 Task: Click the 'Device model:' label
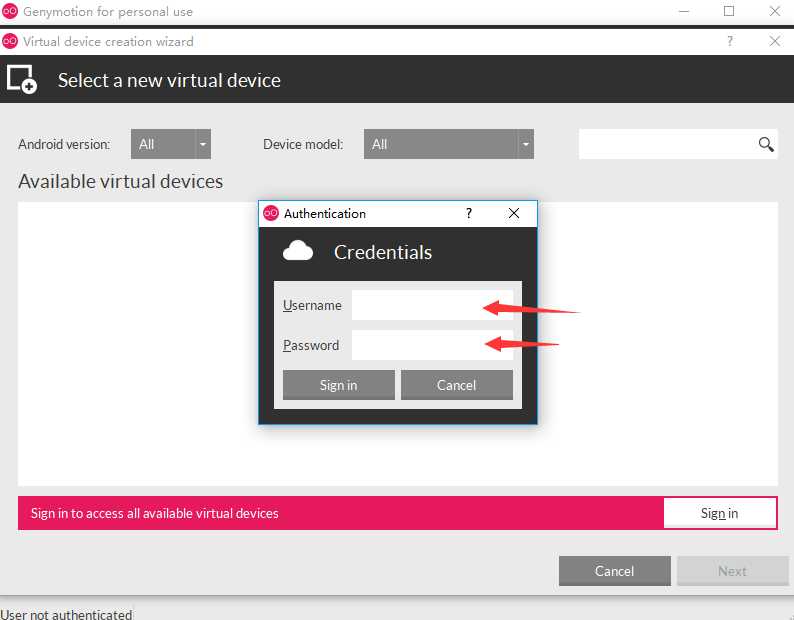303,144
